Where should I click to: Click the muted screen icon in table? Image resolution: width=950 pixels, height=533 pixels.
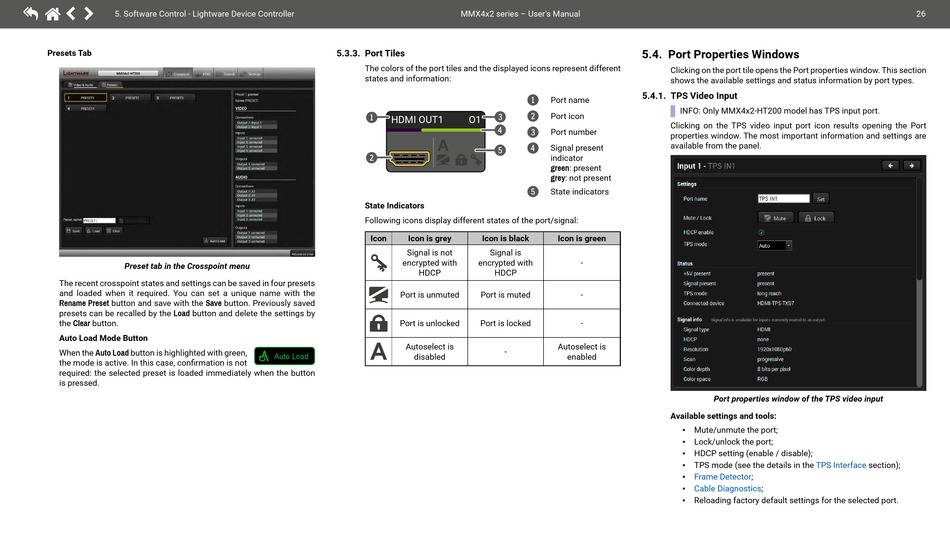[379, 294]
